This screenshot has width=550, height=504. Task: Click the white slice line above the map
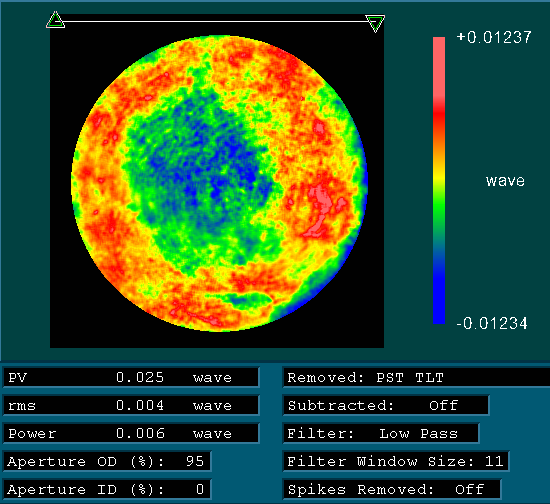[215, 21]
